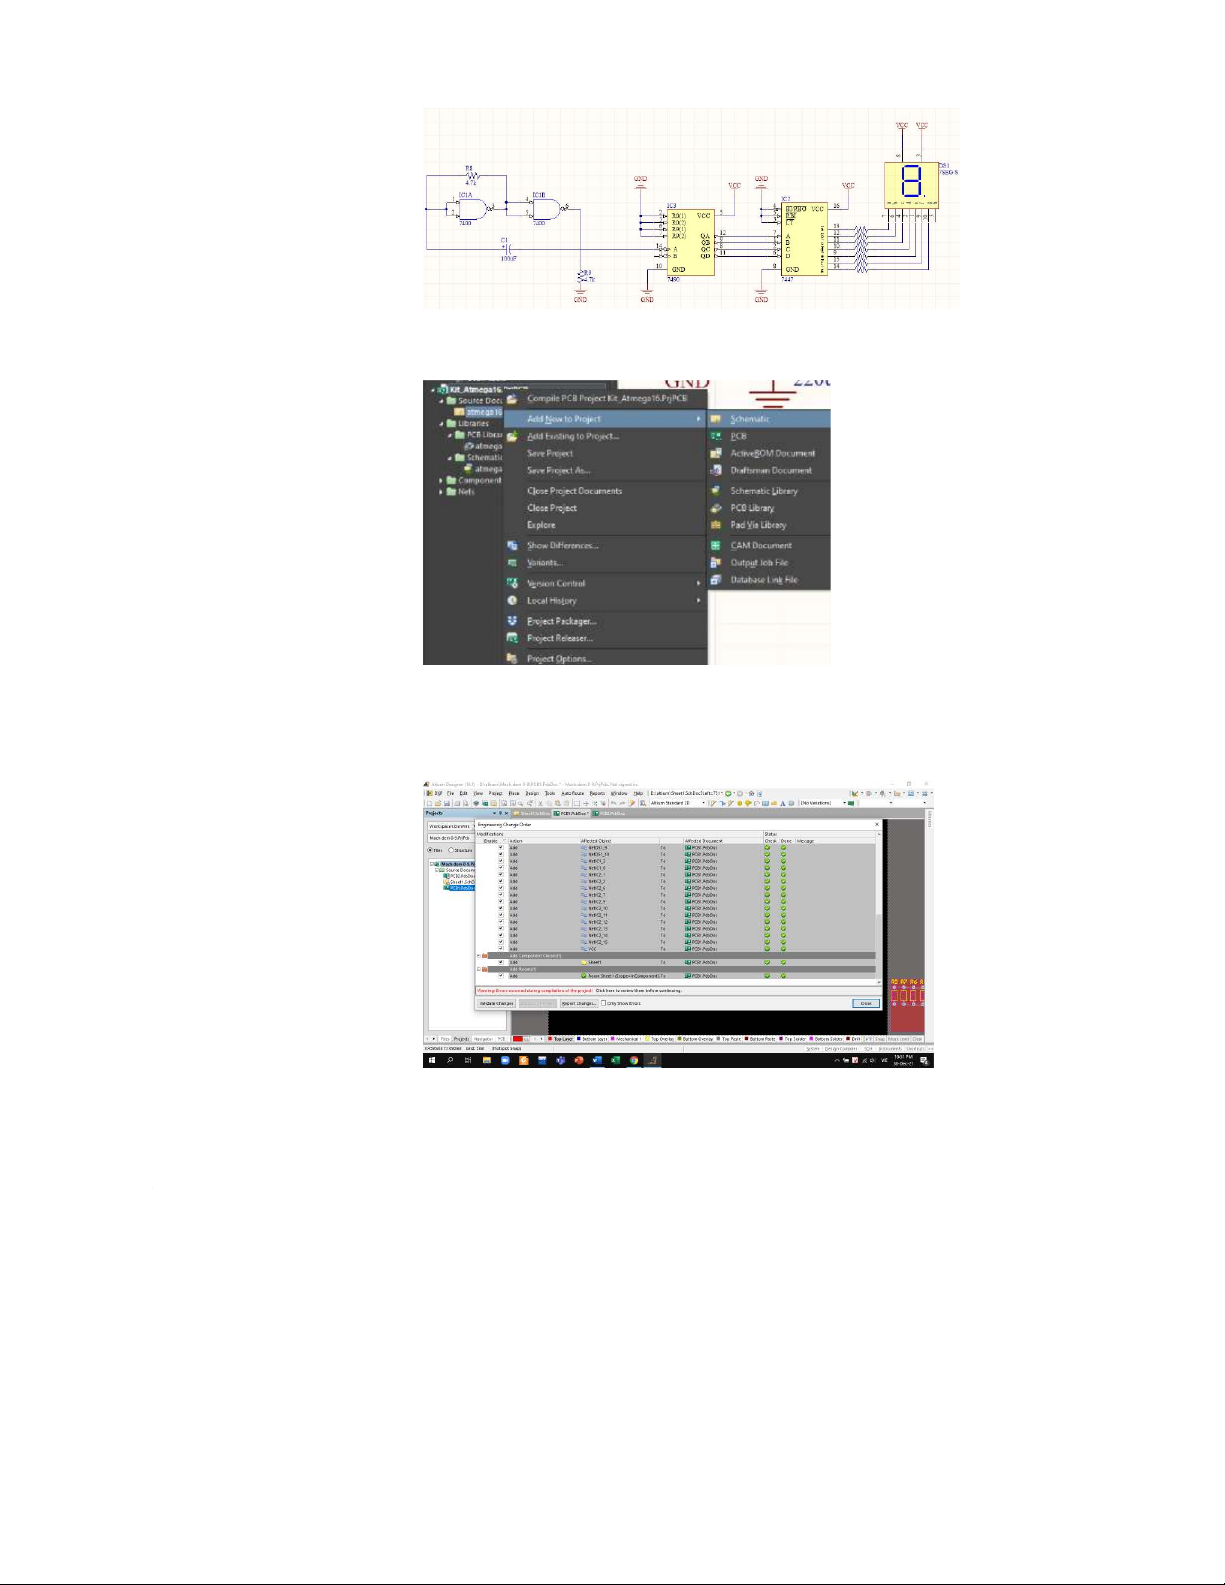The width and height of the screenshot is (1225, 1585).
Task: Click the ActiveBOM Document icon
Action: click(x=716, y=453)
